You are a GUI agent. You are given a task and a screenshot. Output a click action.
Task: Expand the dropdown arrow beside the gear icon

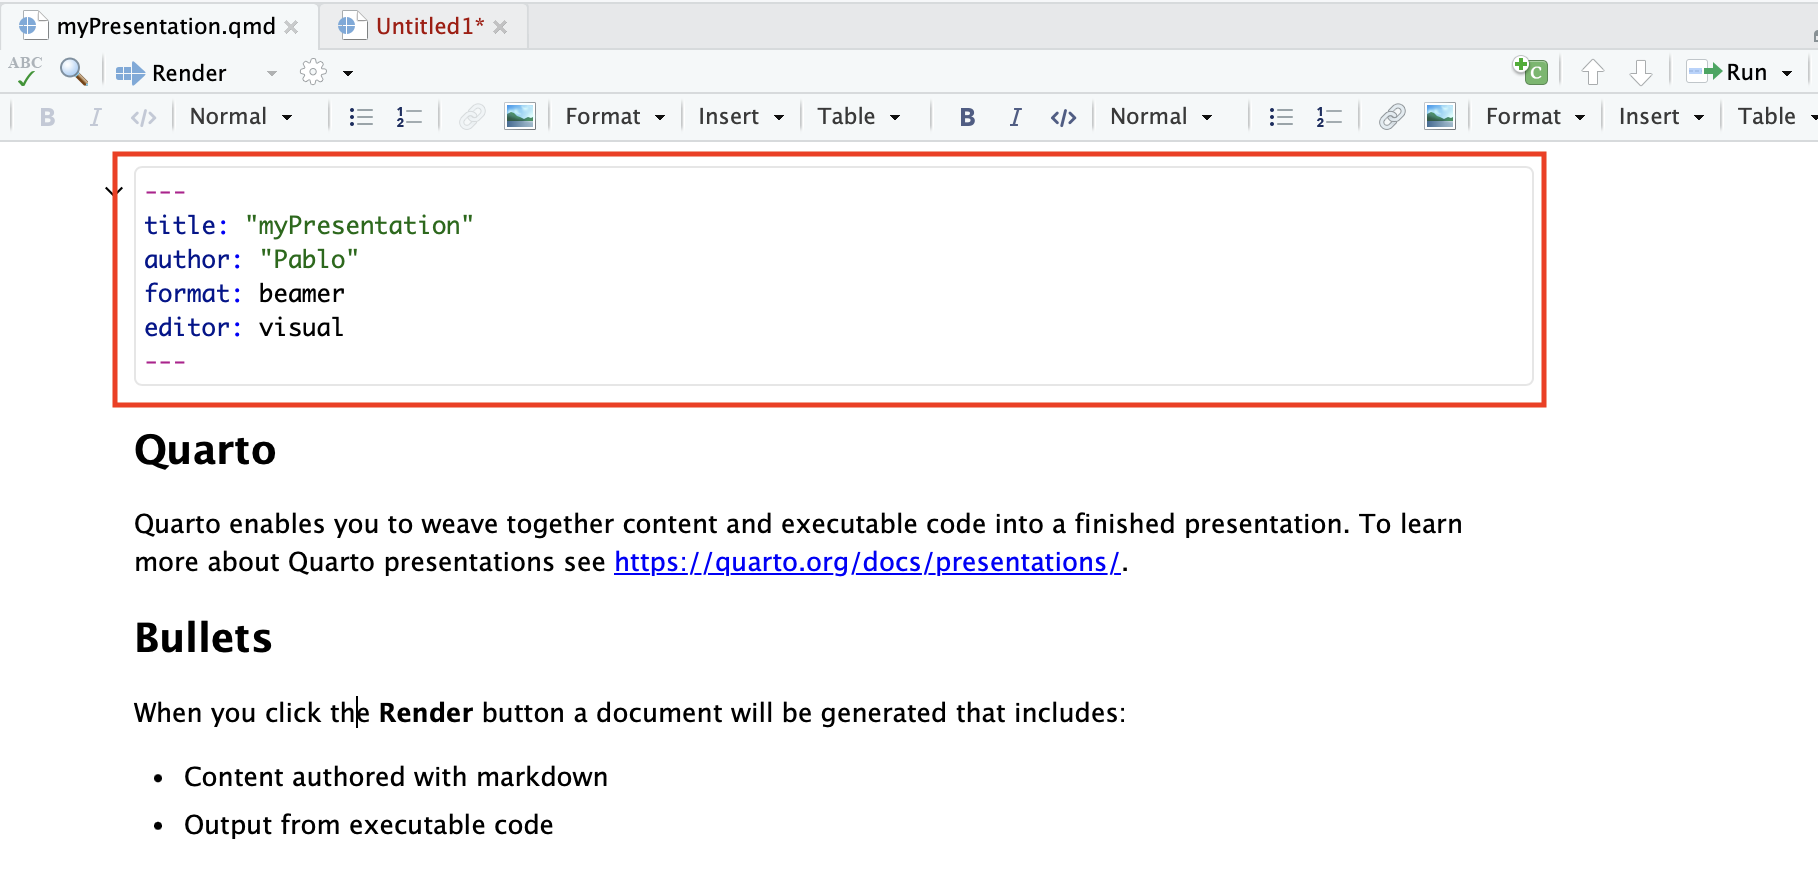[348, 73]
